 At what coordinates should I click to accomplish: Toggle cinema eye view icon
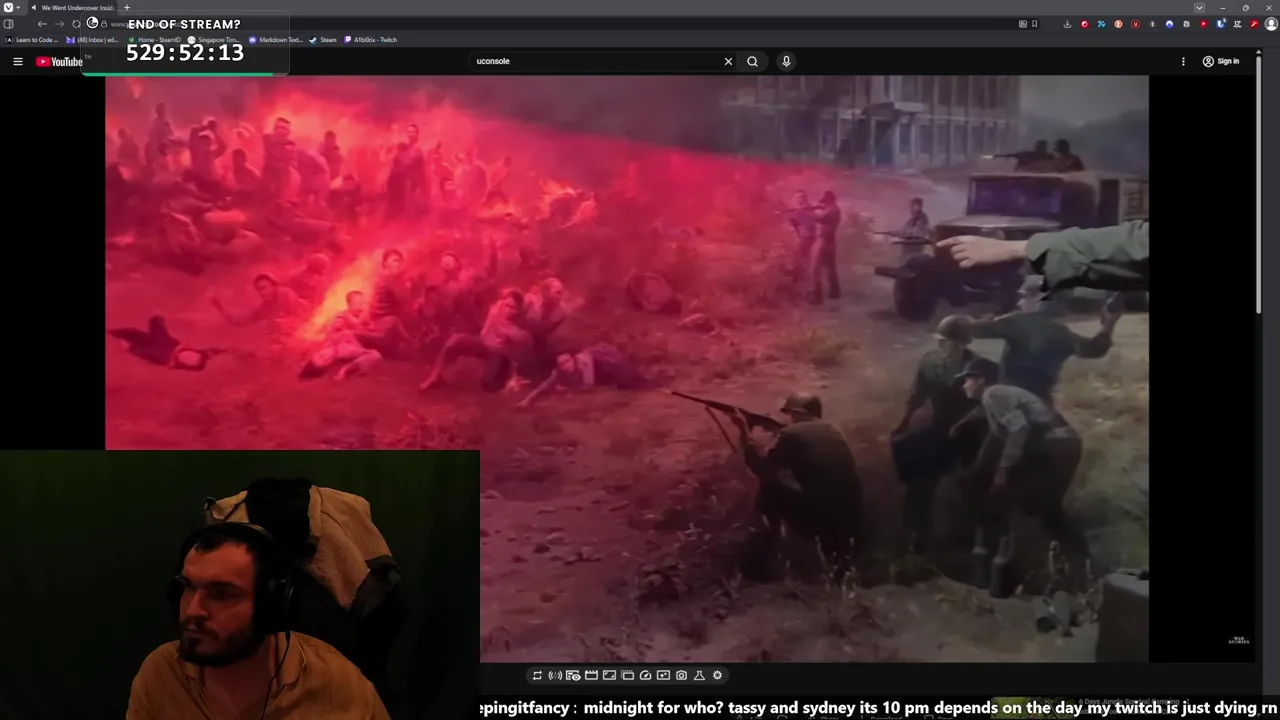point(573,675)
